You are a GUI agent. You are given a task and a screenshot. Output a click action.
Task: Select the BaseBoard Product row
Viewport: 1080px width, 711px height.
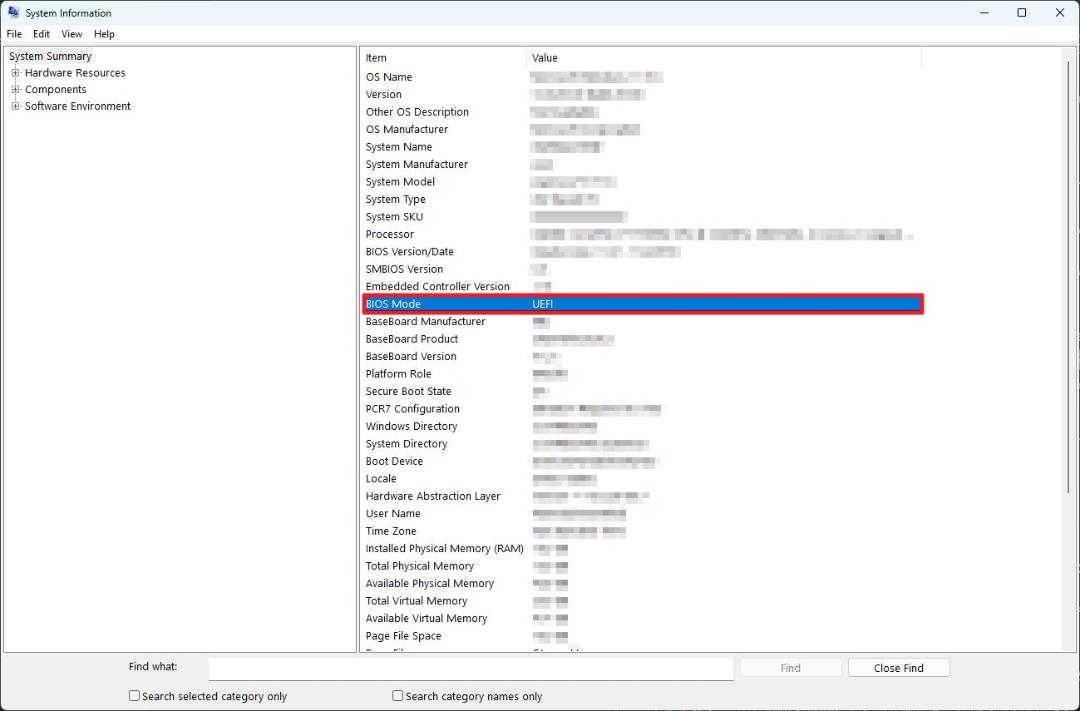642,339
